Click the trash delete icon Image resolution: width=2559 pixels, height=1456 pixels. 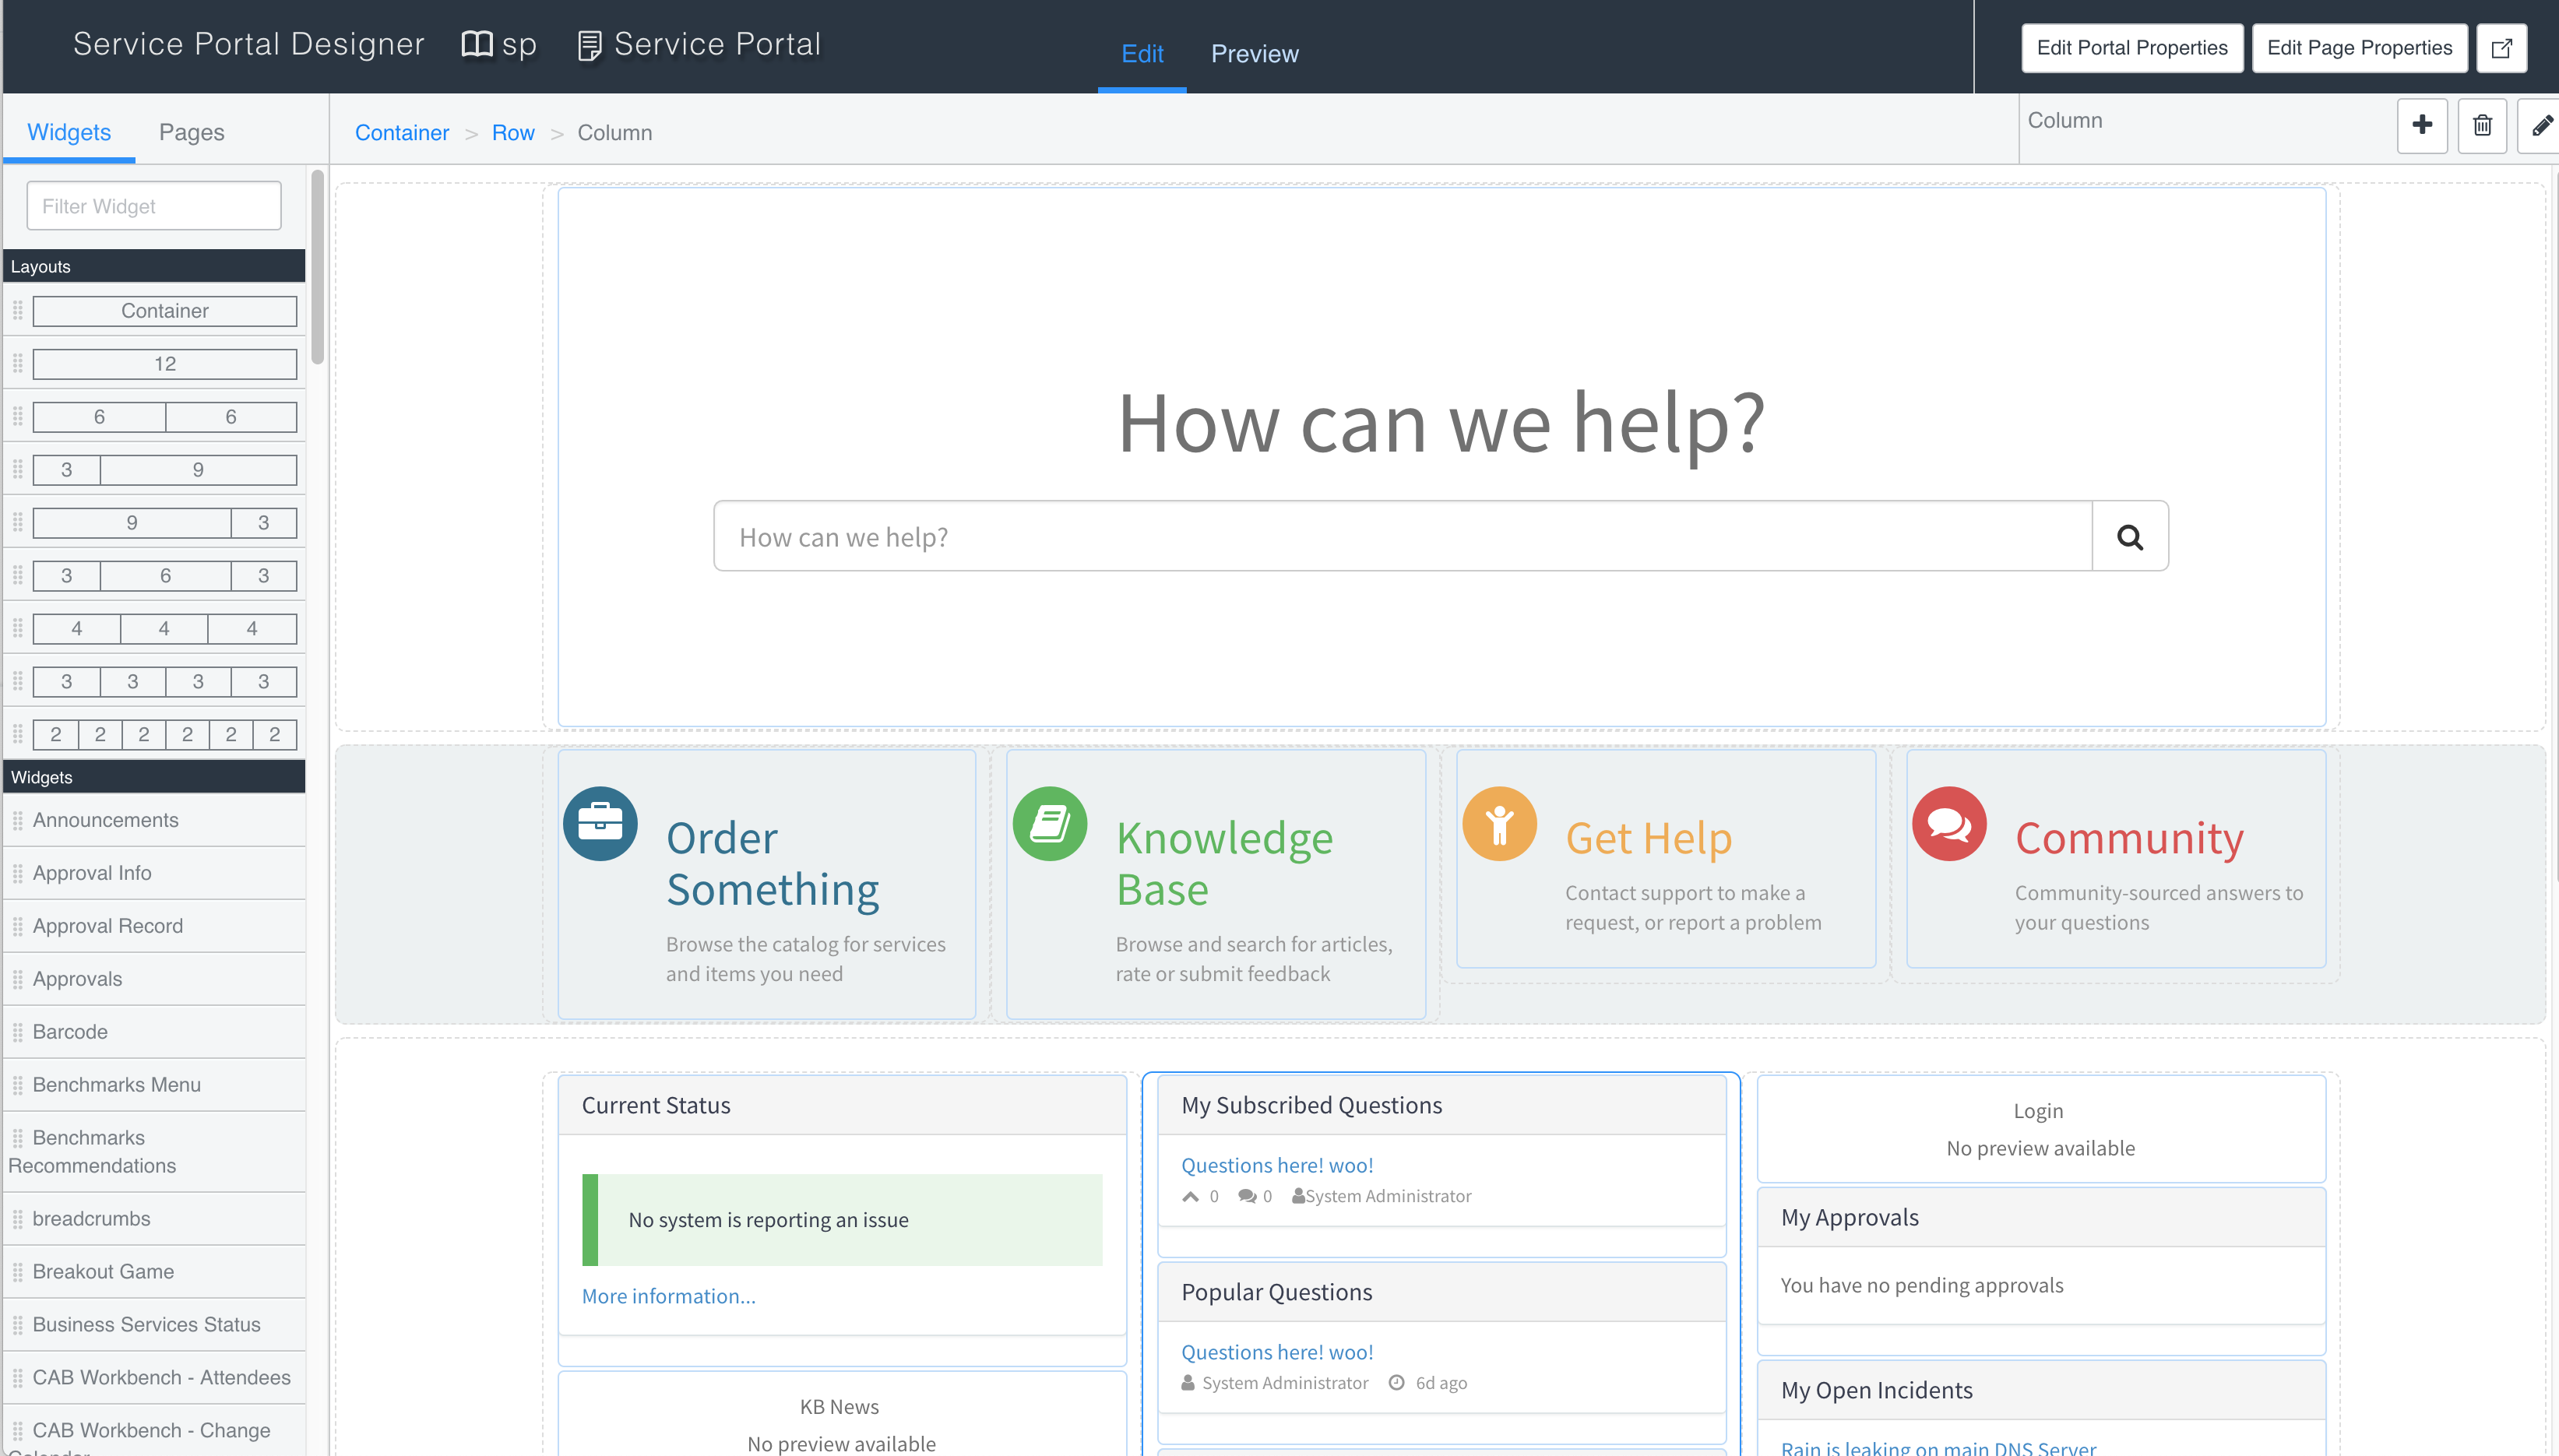(2481, 125)
